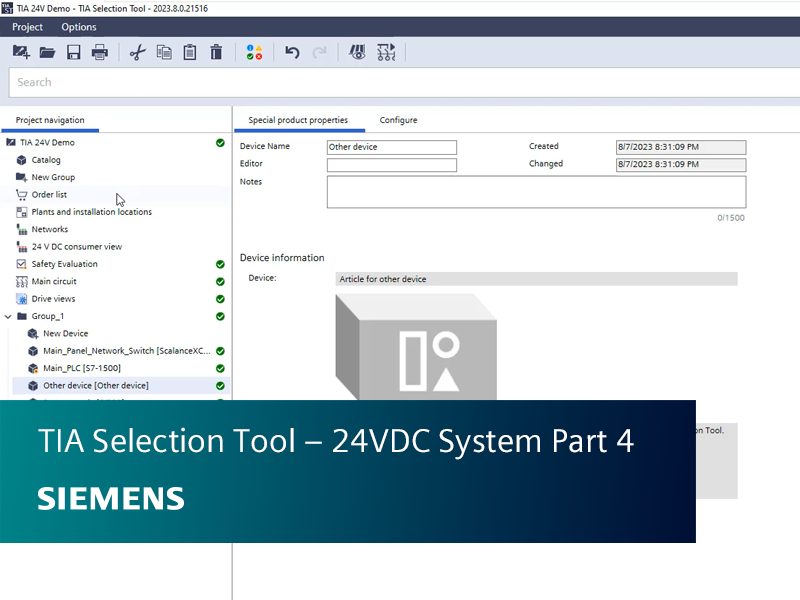This screenshot has height=600, width=800.
Task: Open the Project menu
Action: coord(27,27)
